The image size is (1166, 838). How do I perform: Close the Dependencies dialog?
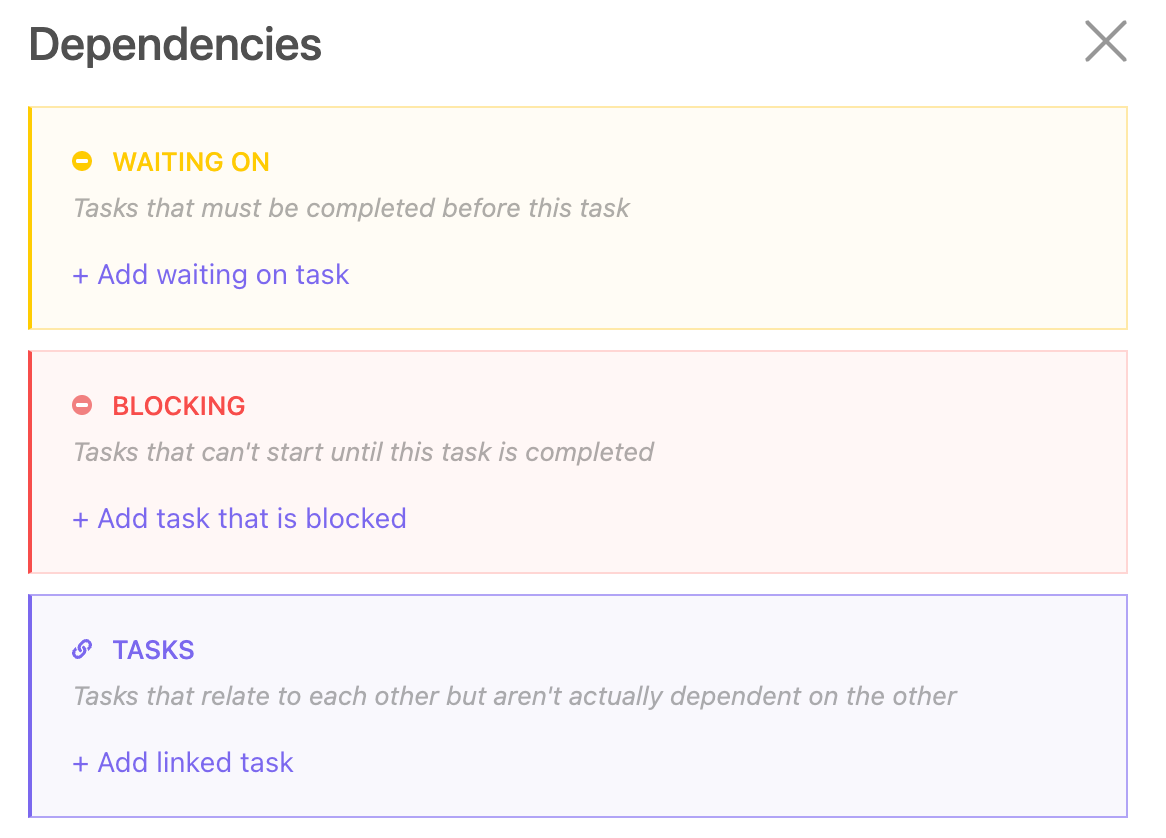point(1105,42)
